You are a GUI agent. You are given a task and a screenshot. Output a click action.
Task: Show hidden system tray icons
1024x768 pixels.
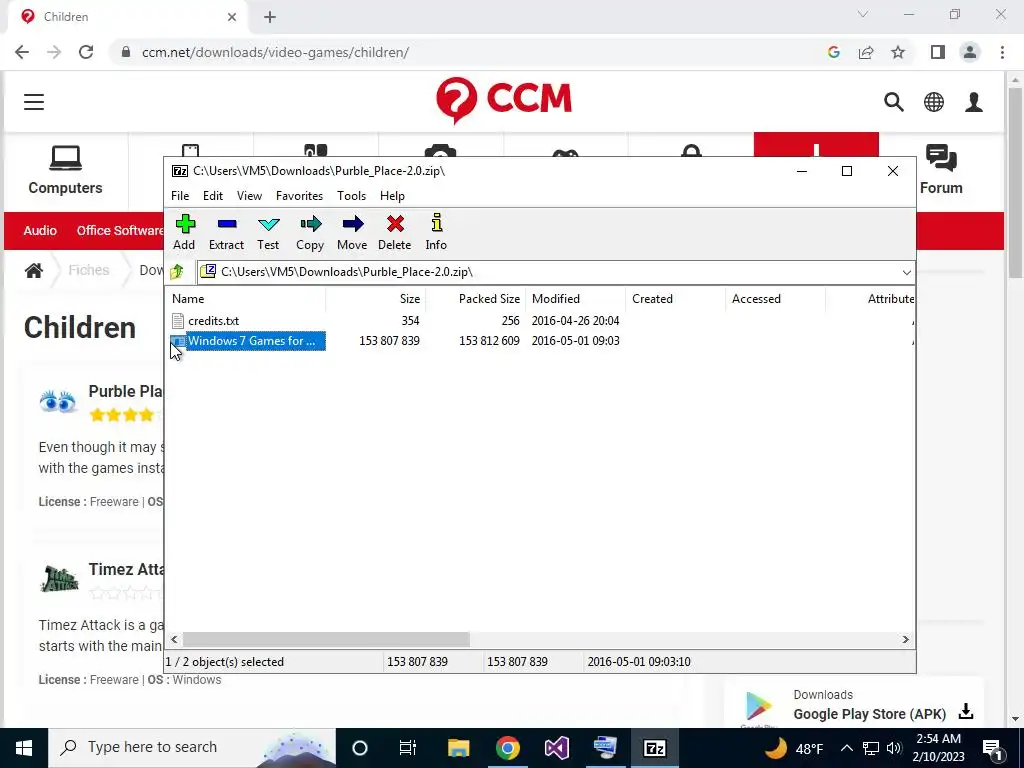[846, 748]
